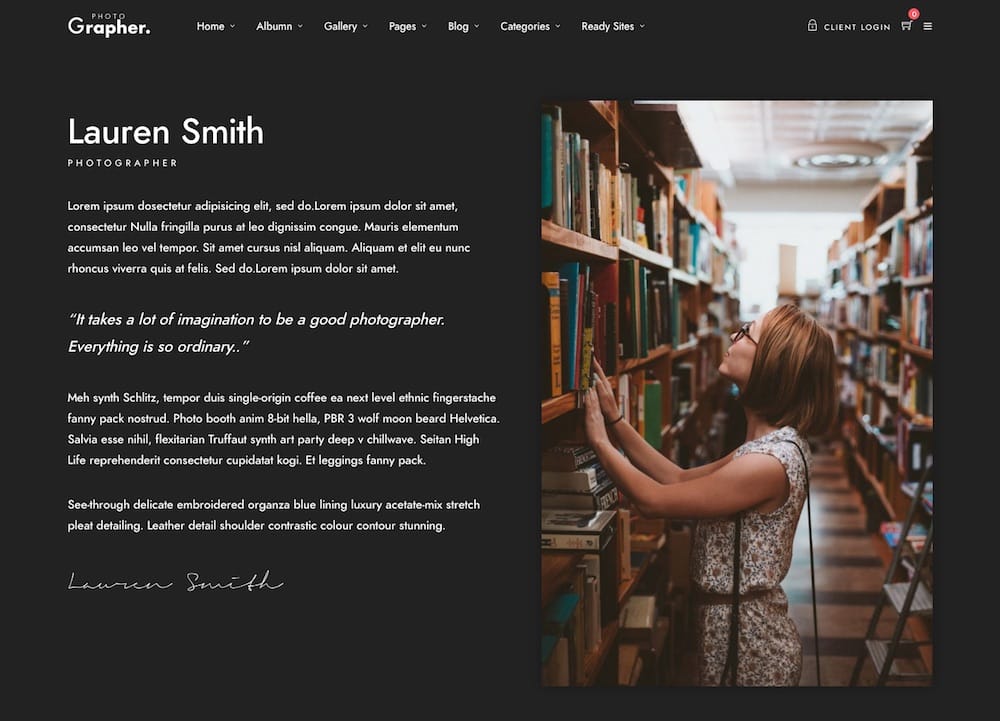Click the Client Login link
This screenshot has height=721, width=1000.
tap(857, 27)
